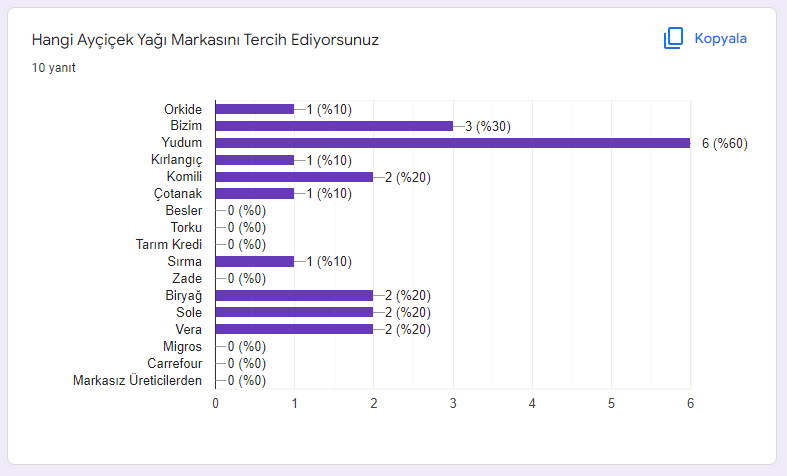Click the "6 (%60)" value label

pyautogui.click(x=724, y=143)
